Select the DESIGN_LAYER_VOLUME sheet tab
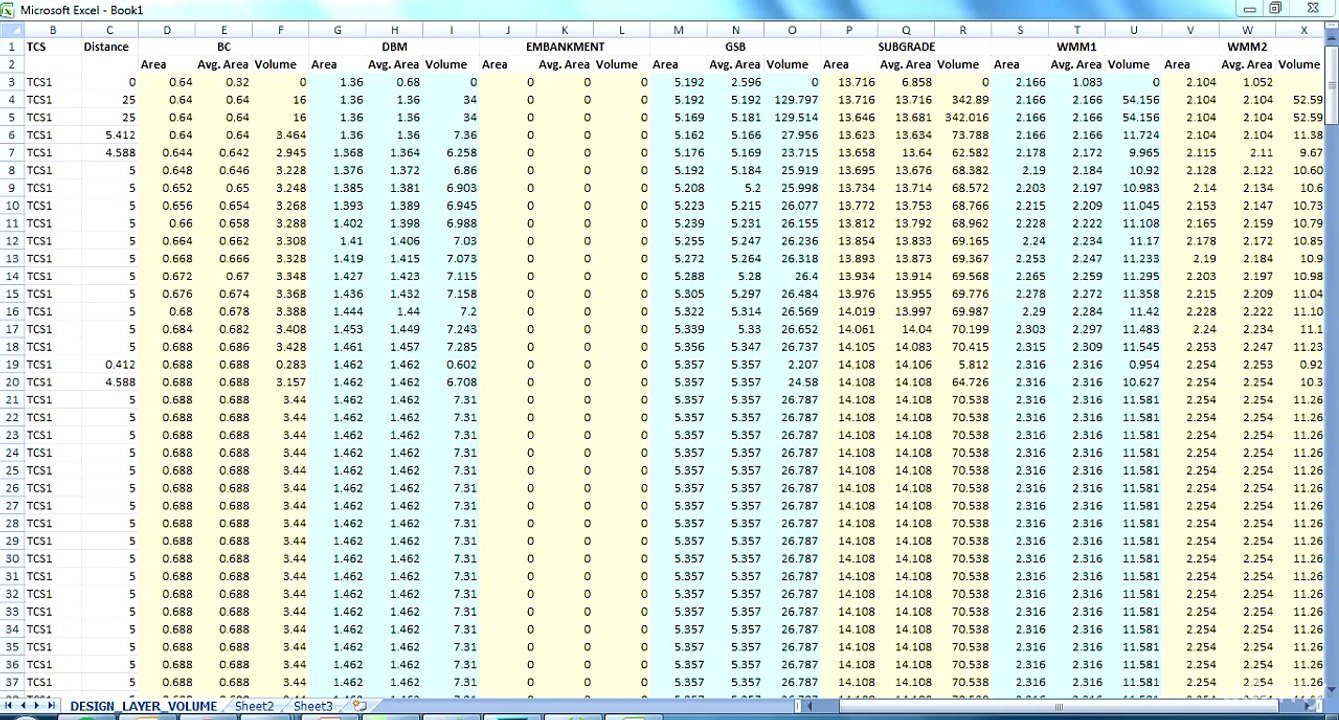 [x=143, y=706]
